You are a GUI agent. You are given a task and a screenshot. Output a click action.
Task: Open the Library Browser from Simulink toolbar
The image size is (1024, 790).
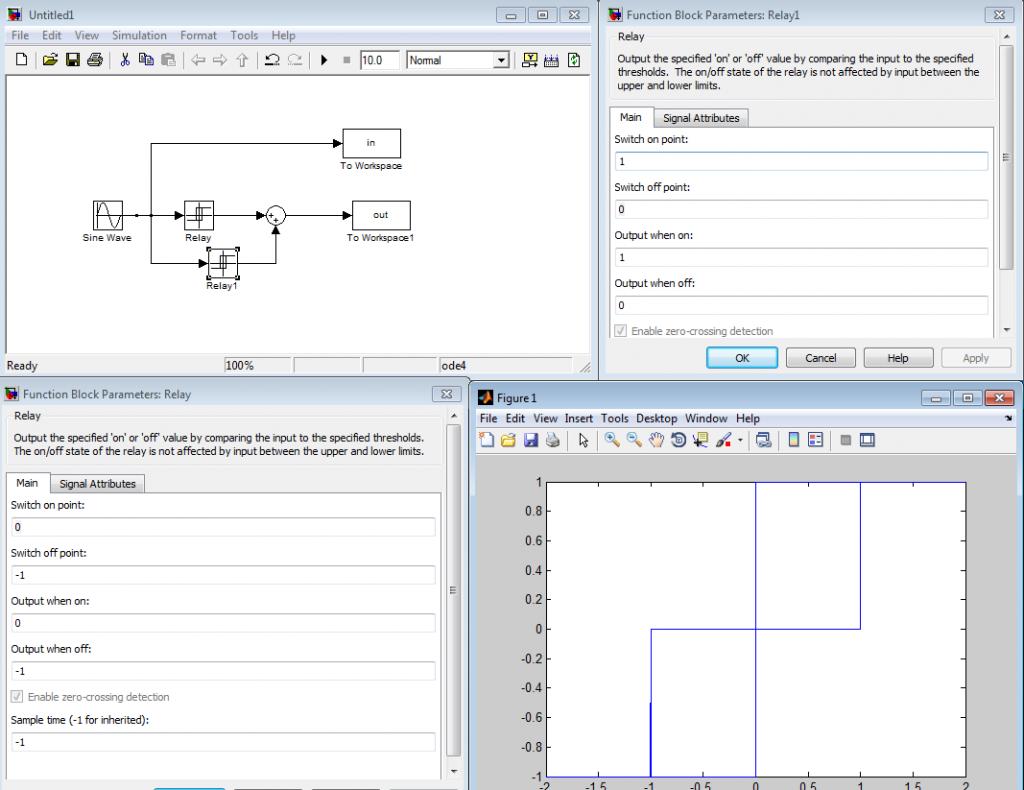pos(530,60)
